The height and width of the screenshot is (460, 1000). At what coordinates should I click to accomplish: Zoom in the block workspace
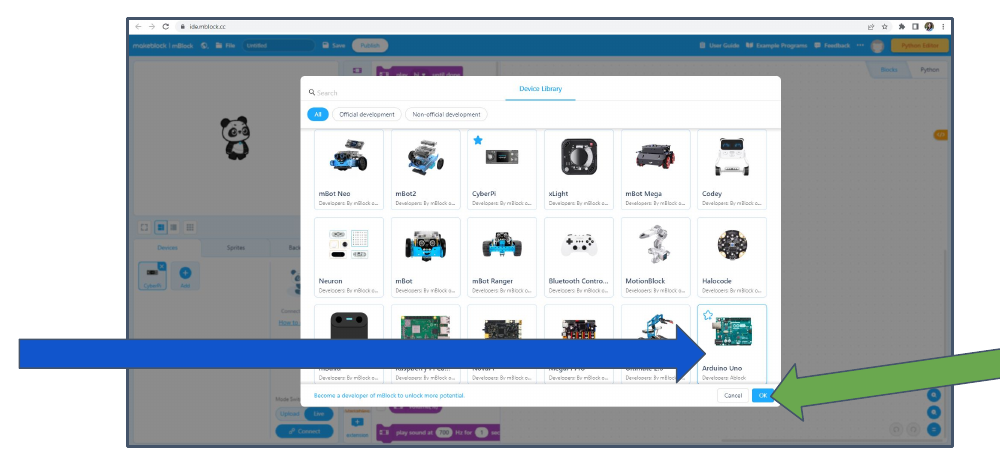(934, 395)
